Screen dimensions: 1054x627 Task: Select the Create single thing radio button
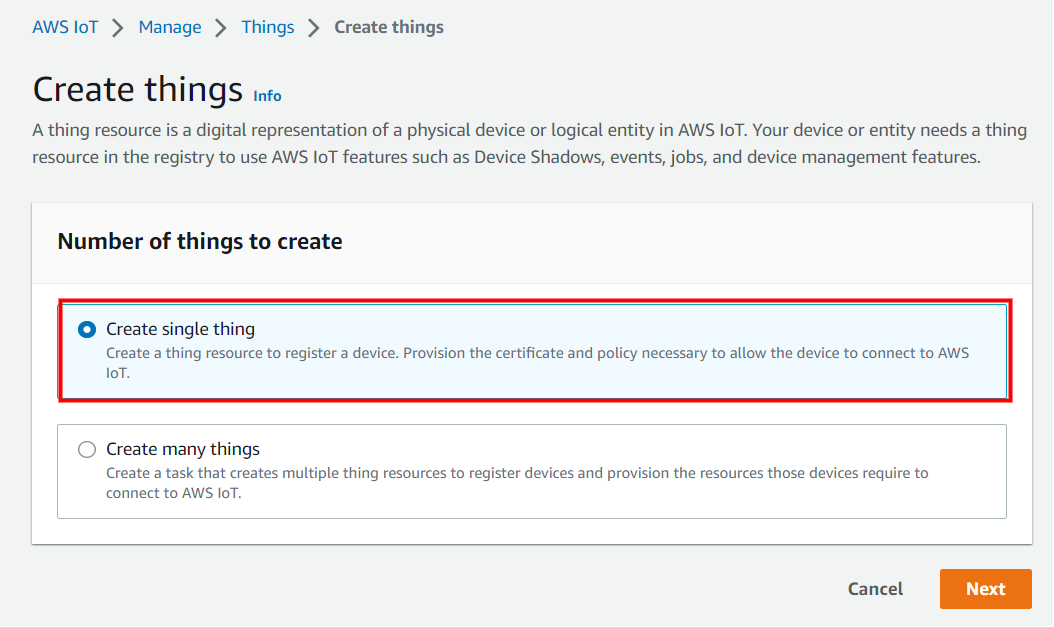87,328
